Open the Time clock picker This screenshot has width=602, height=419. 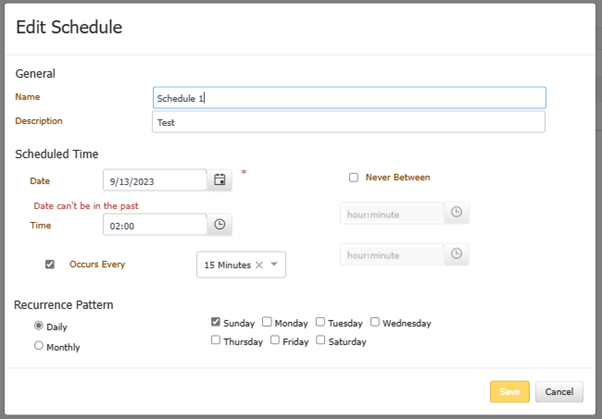(x=220, y=224)
